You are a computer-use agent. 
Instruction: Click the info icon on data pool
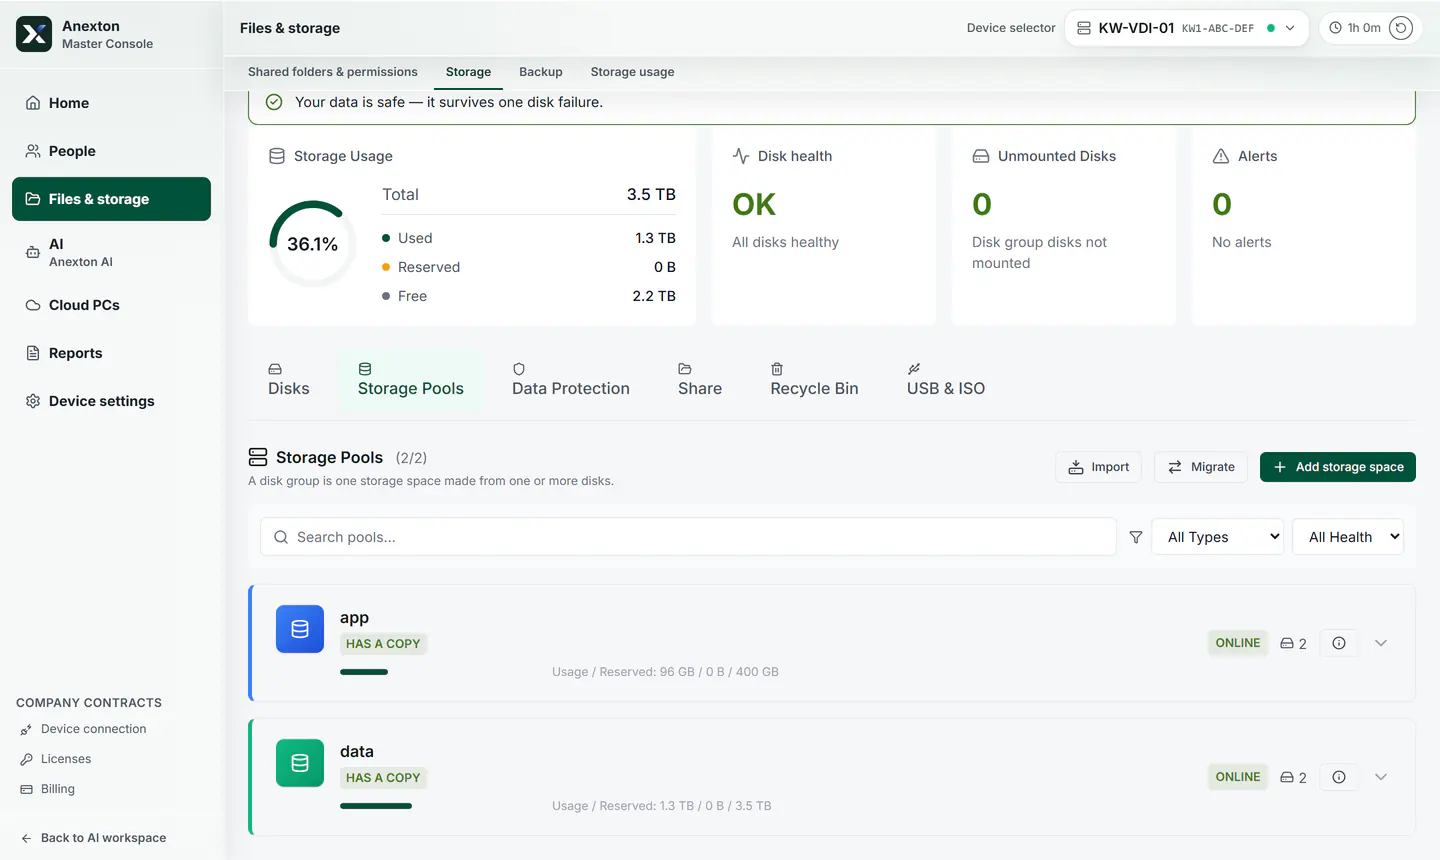[x=1339, y=777]
